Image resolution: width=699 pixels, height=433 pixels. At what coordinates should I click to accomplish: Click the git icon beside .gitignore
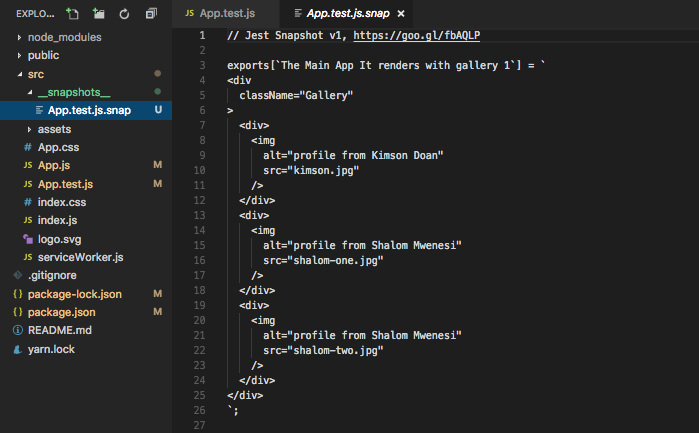(18, 275)
